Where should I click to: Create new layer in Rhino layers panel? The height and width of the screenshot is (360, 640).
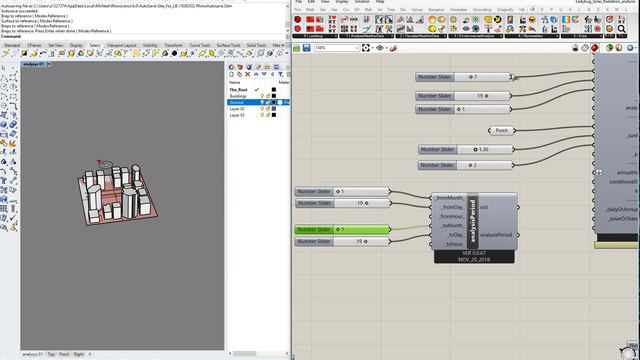click(231, 74)
